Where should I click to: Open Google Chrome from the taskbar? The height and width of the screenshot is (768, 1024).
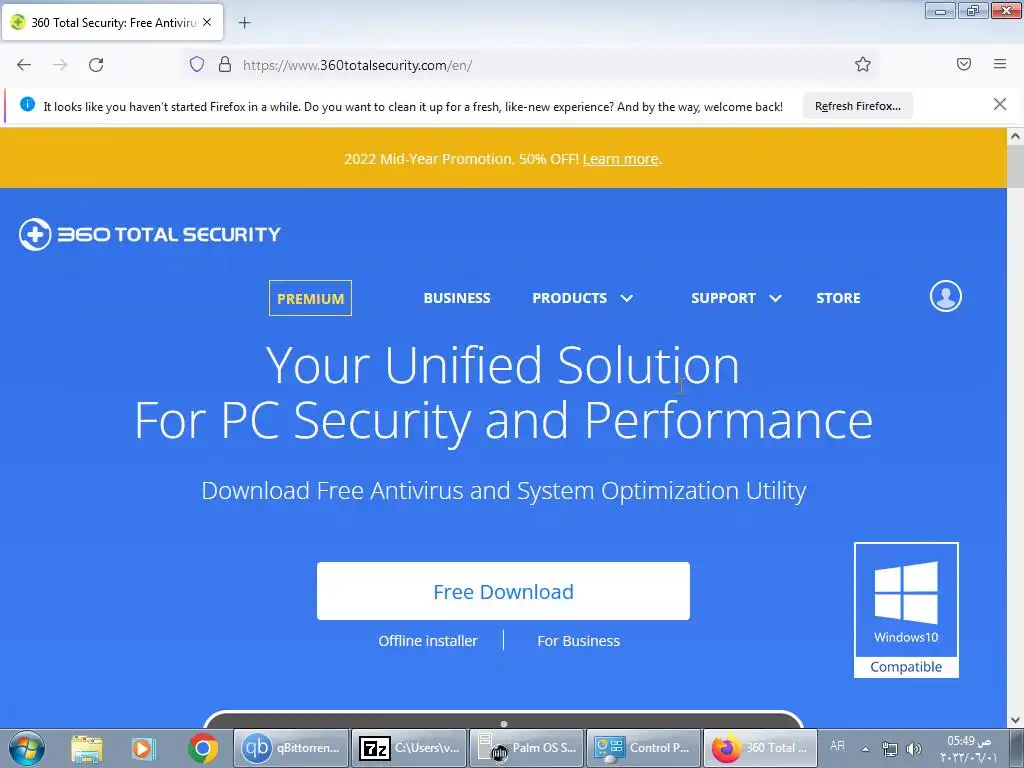tap(202, 748)
